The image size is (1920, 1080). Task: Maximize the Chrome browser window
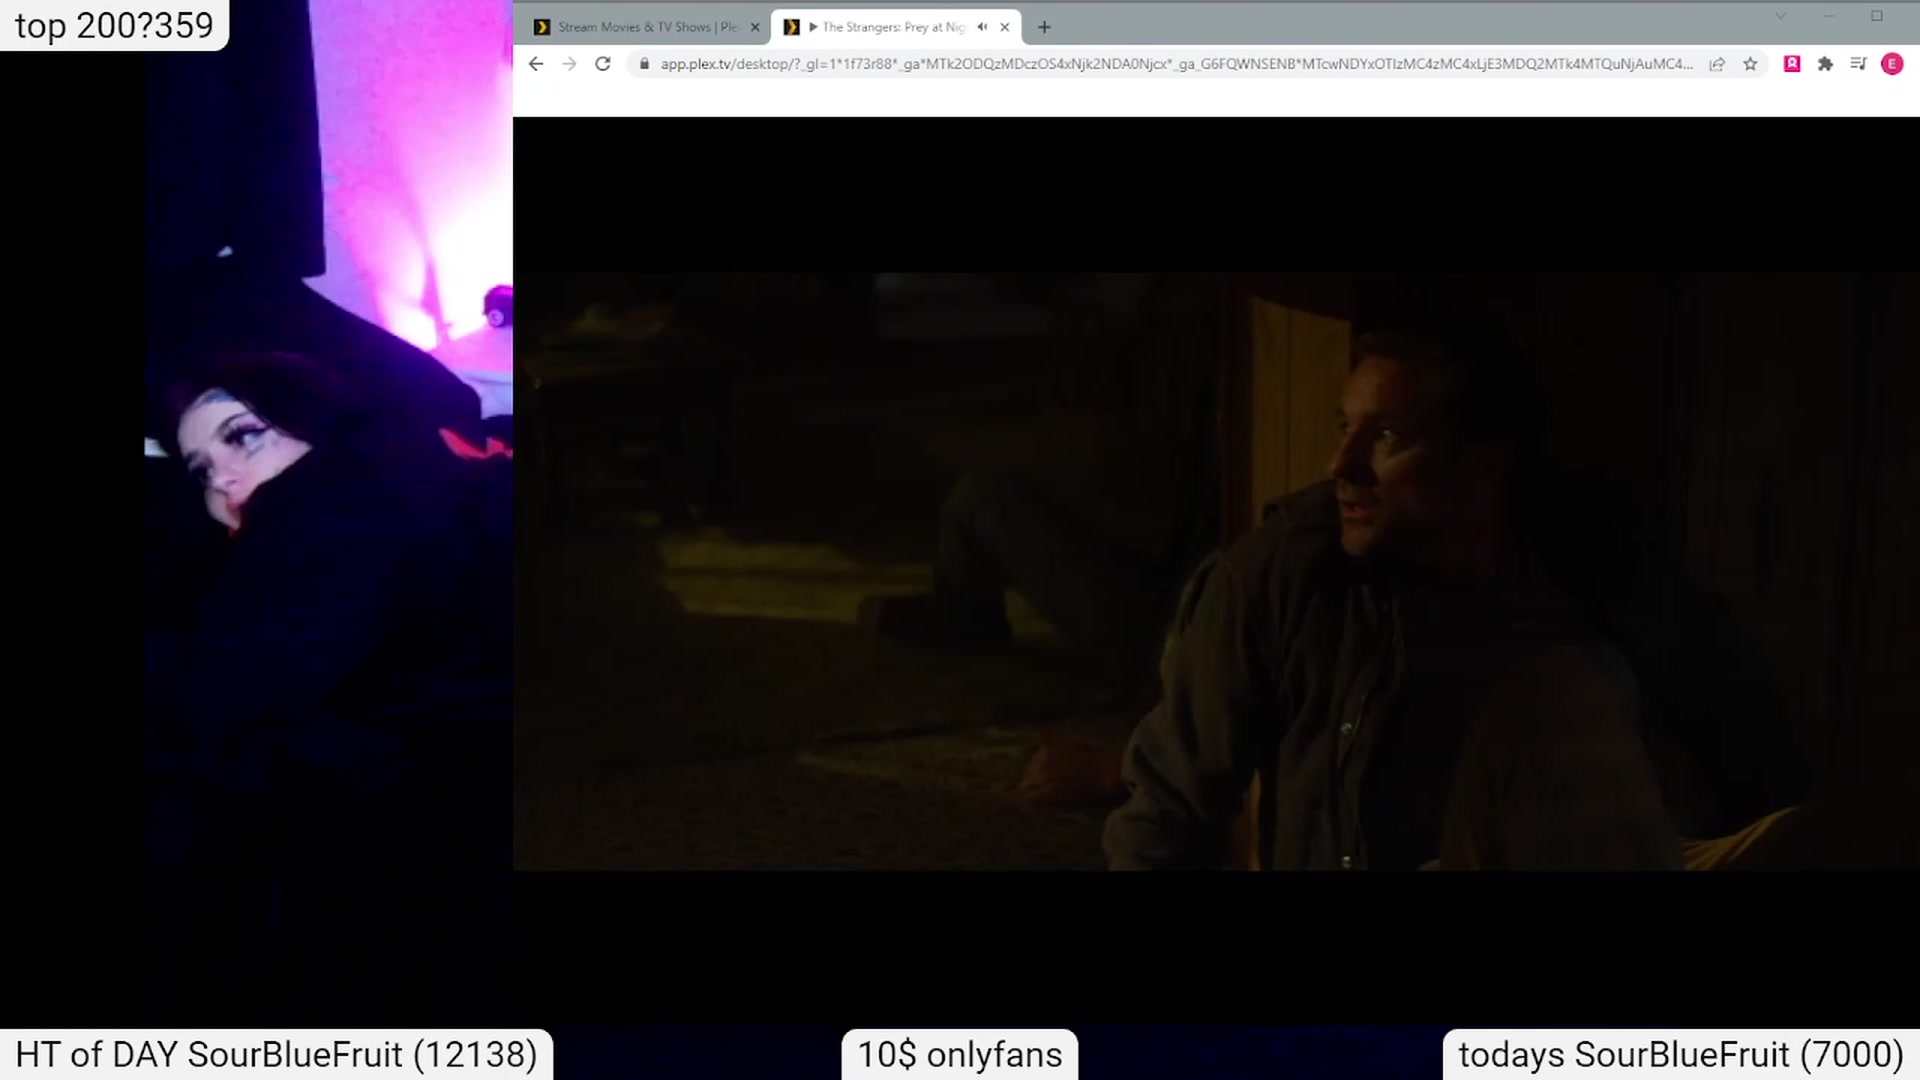click(1877, 16)
